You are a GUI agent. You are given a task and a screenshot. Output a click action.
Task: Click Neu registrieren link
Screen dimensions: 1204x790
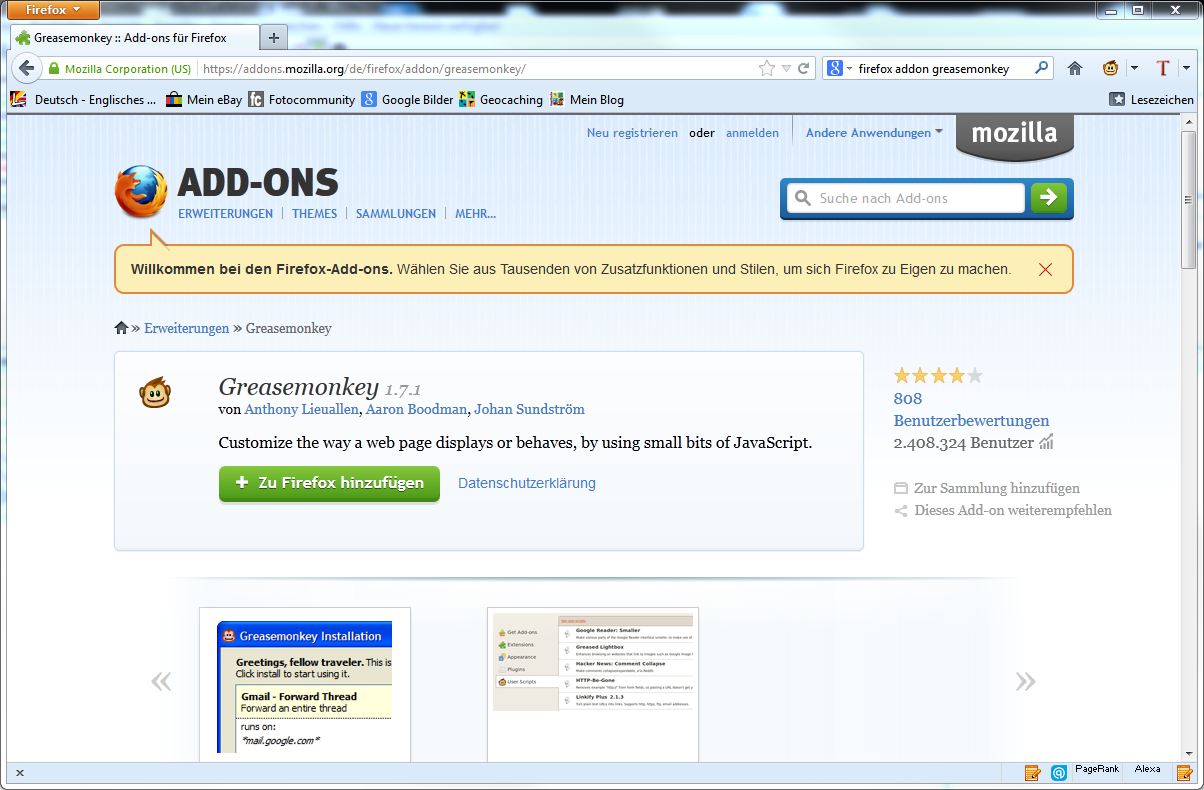tap(632, 132)
